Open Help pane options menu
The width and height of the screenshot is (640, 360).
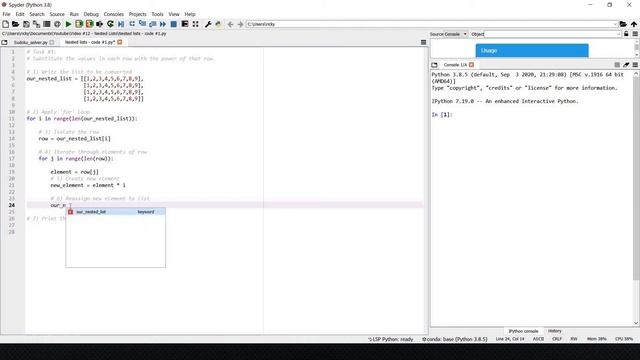(x=635, y=34)
